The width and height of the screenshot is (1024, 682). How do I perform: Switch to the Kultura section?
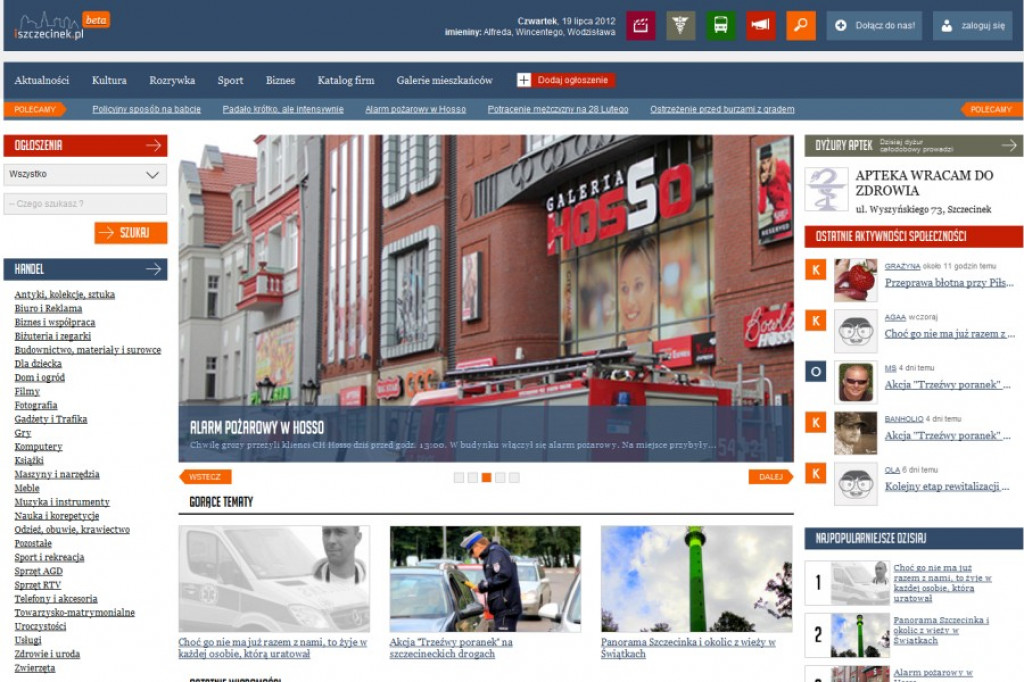click(110, 80)
